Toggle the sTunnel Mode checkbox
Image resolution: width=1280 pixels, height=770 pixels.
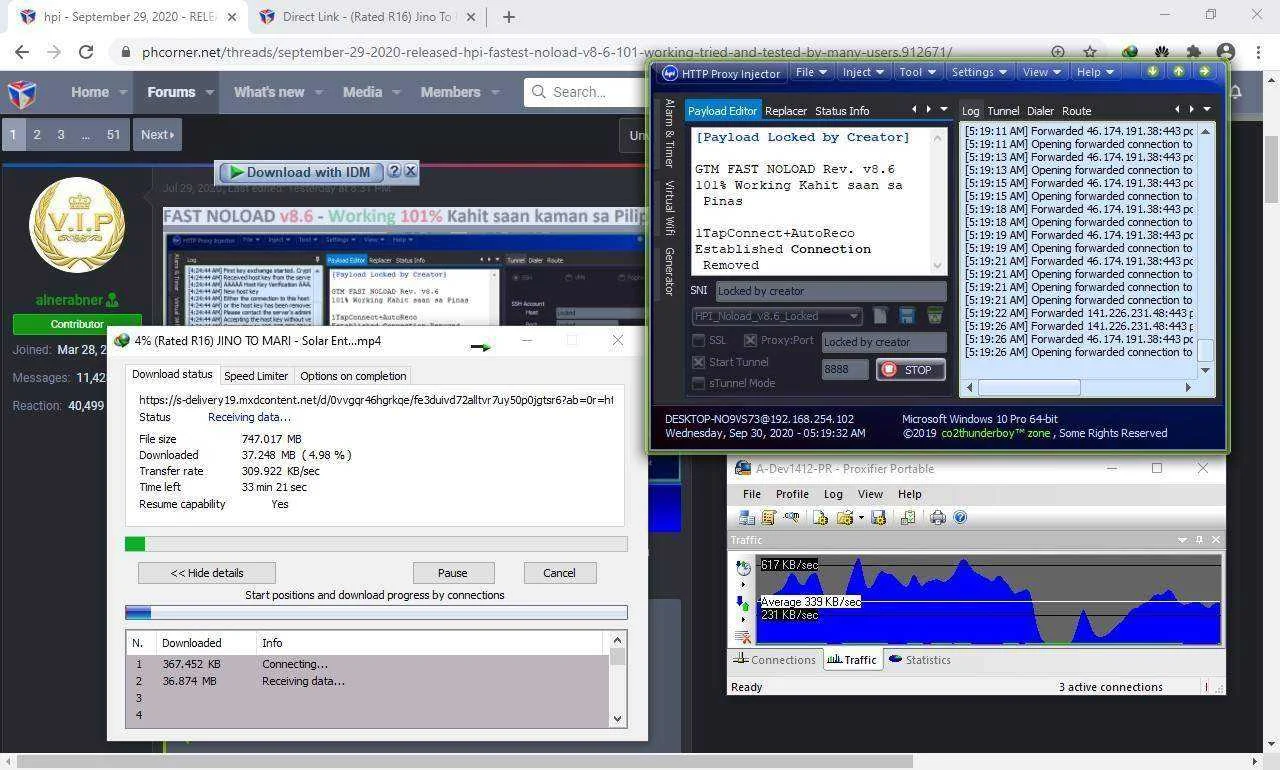coord(699,383)
